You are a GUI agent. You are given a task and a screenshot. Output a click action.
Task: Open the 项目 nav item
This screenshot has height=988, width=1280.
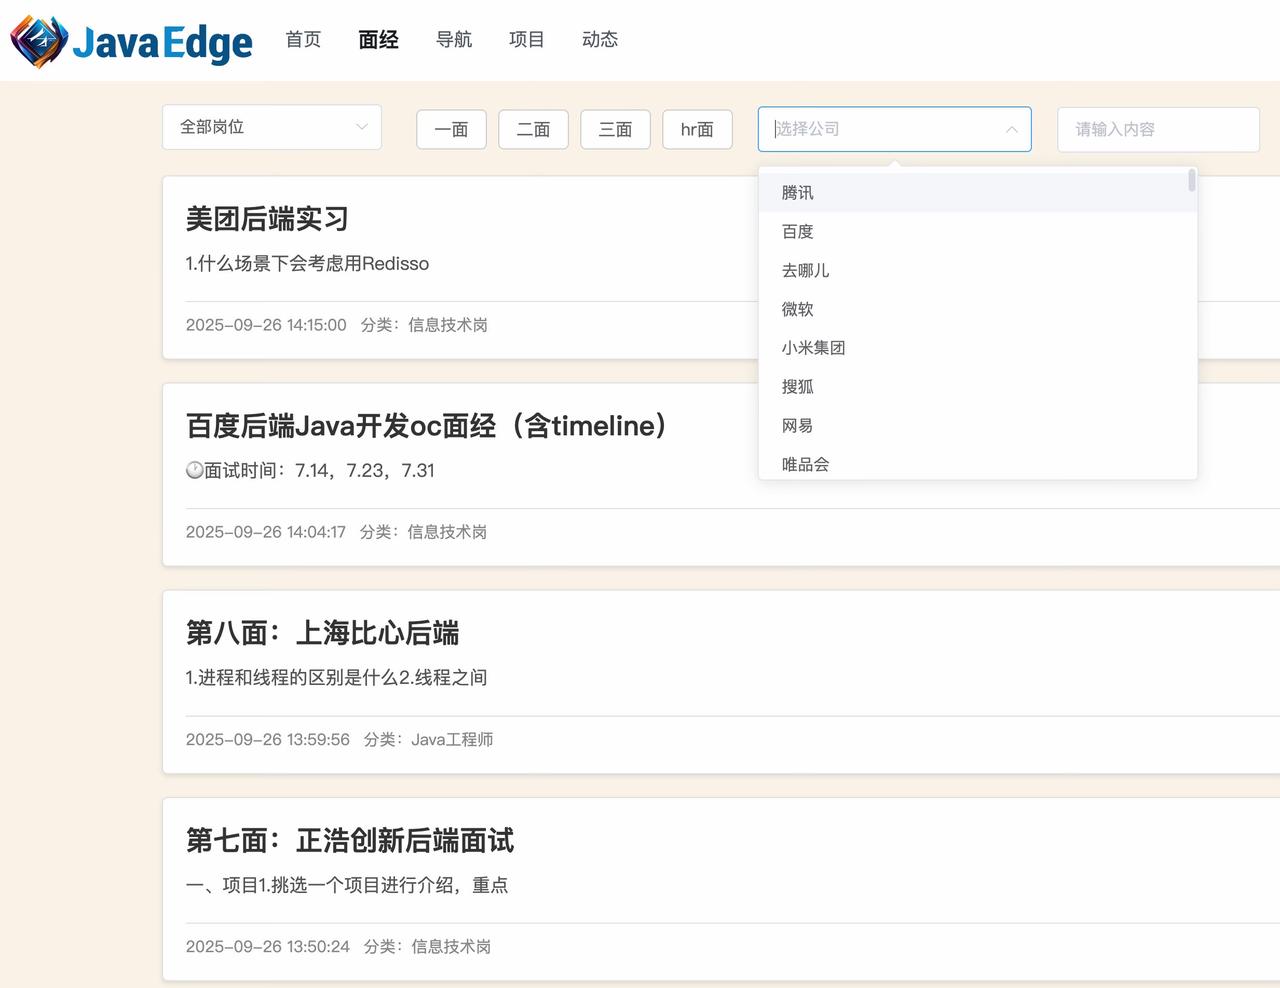(x=527, y=39)
